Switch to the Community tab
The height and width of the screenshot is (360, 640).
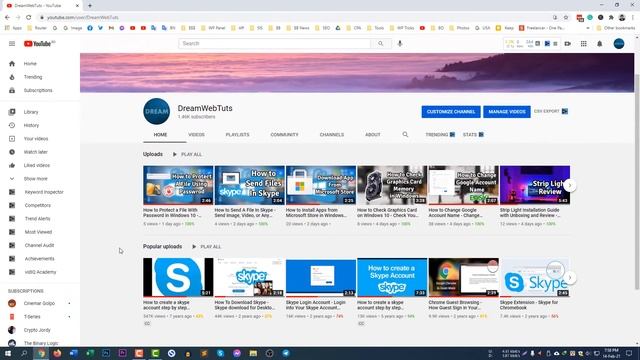[284, 135]
